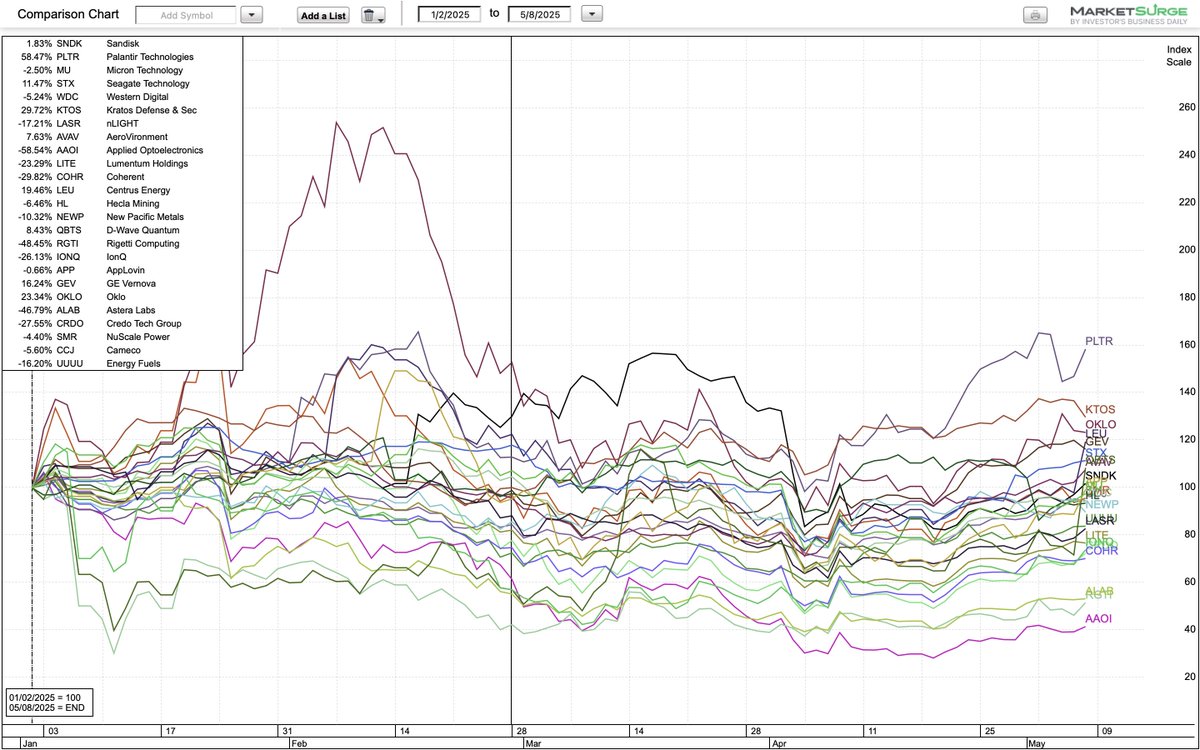
Task: Select the UUUU Energy Fuels legend row
Action: (121, 363)
